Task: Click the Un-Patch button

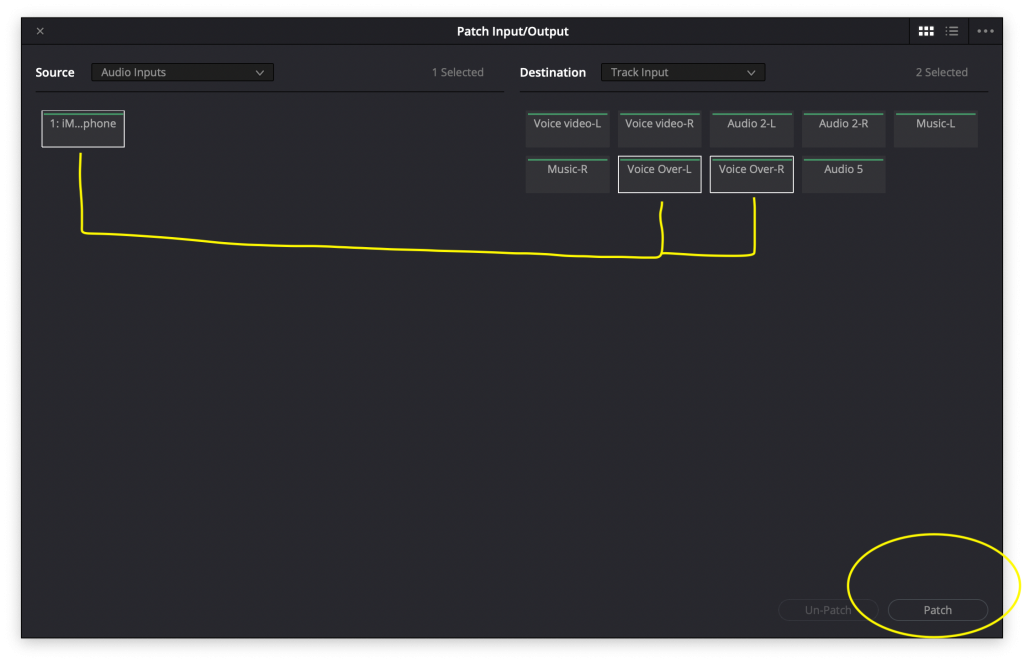Action: 828,610
